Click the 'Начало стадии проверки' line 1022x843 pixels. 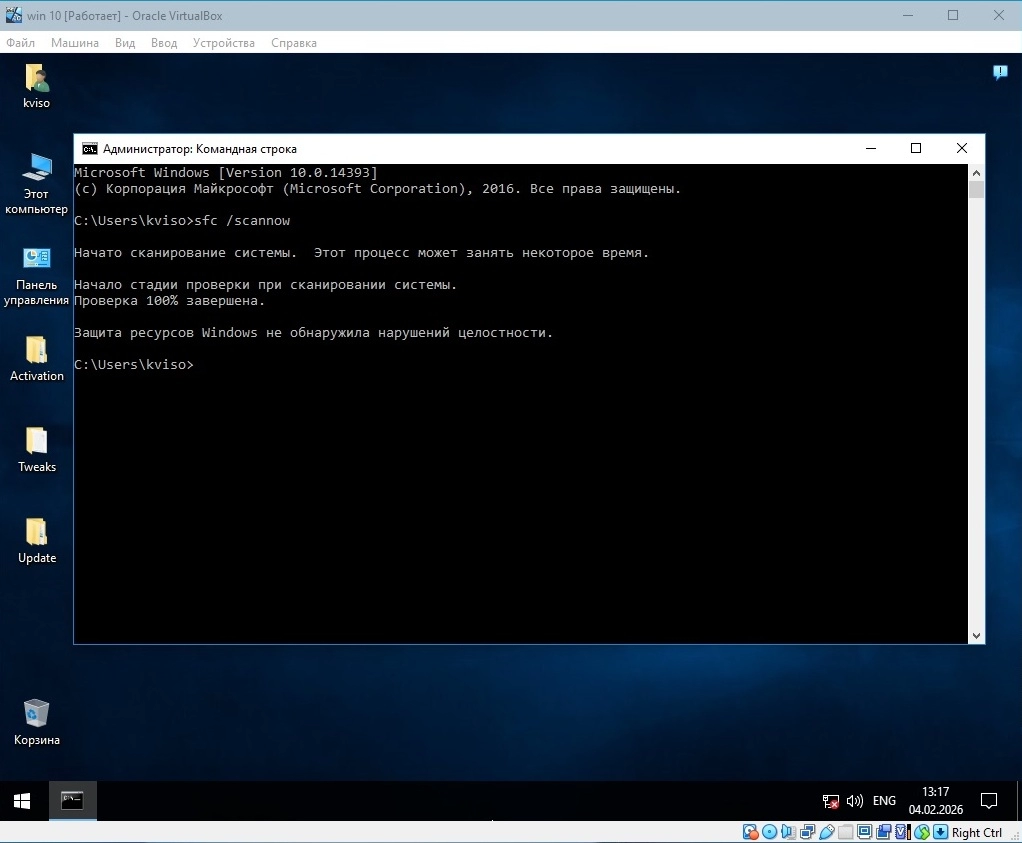click(266, 284)
